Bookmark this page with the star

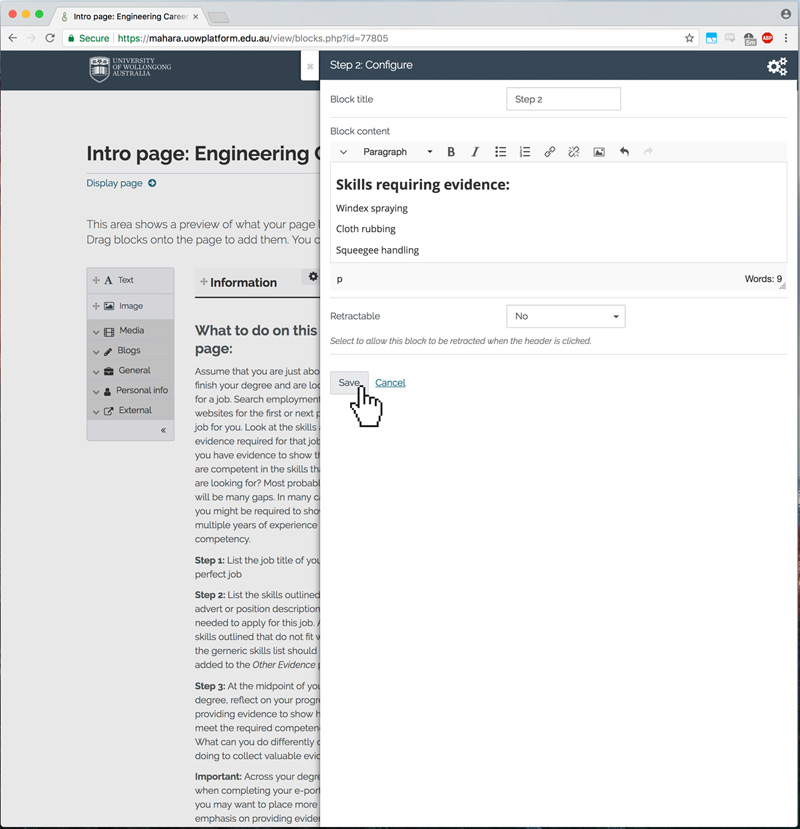[689, 38]
